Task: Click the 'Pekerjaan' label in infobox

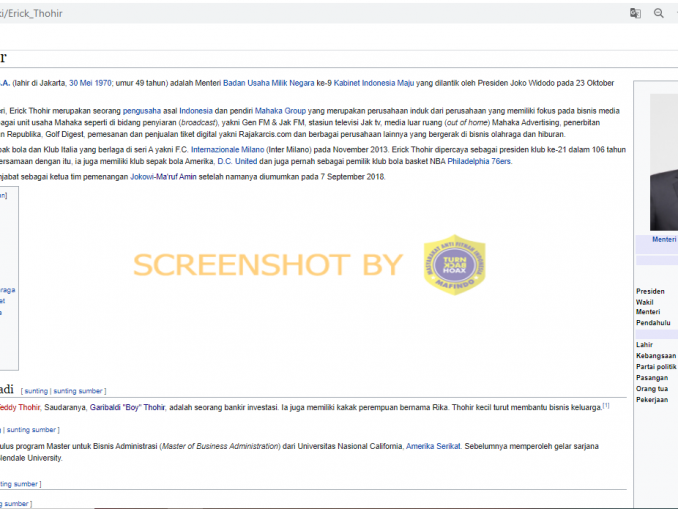Action: (652, 400)
